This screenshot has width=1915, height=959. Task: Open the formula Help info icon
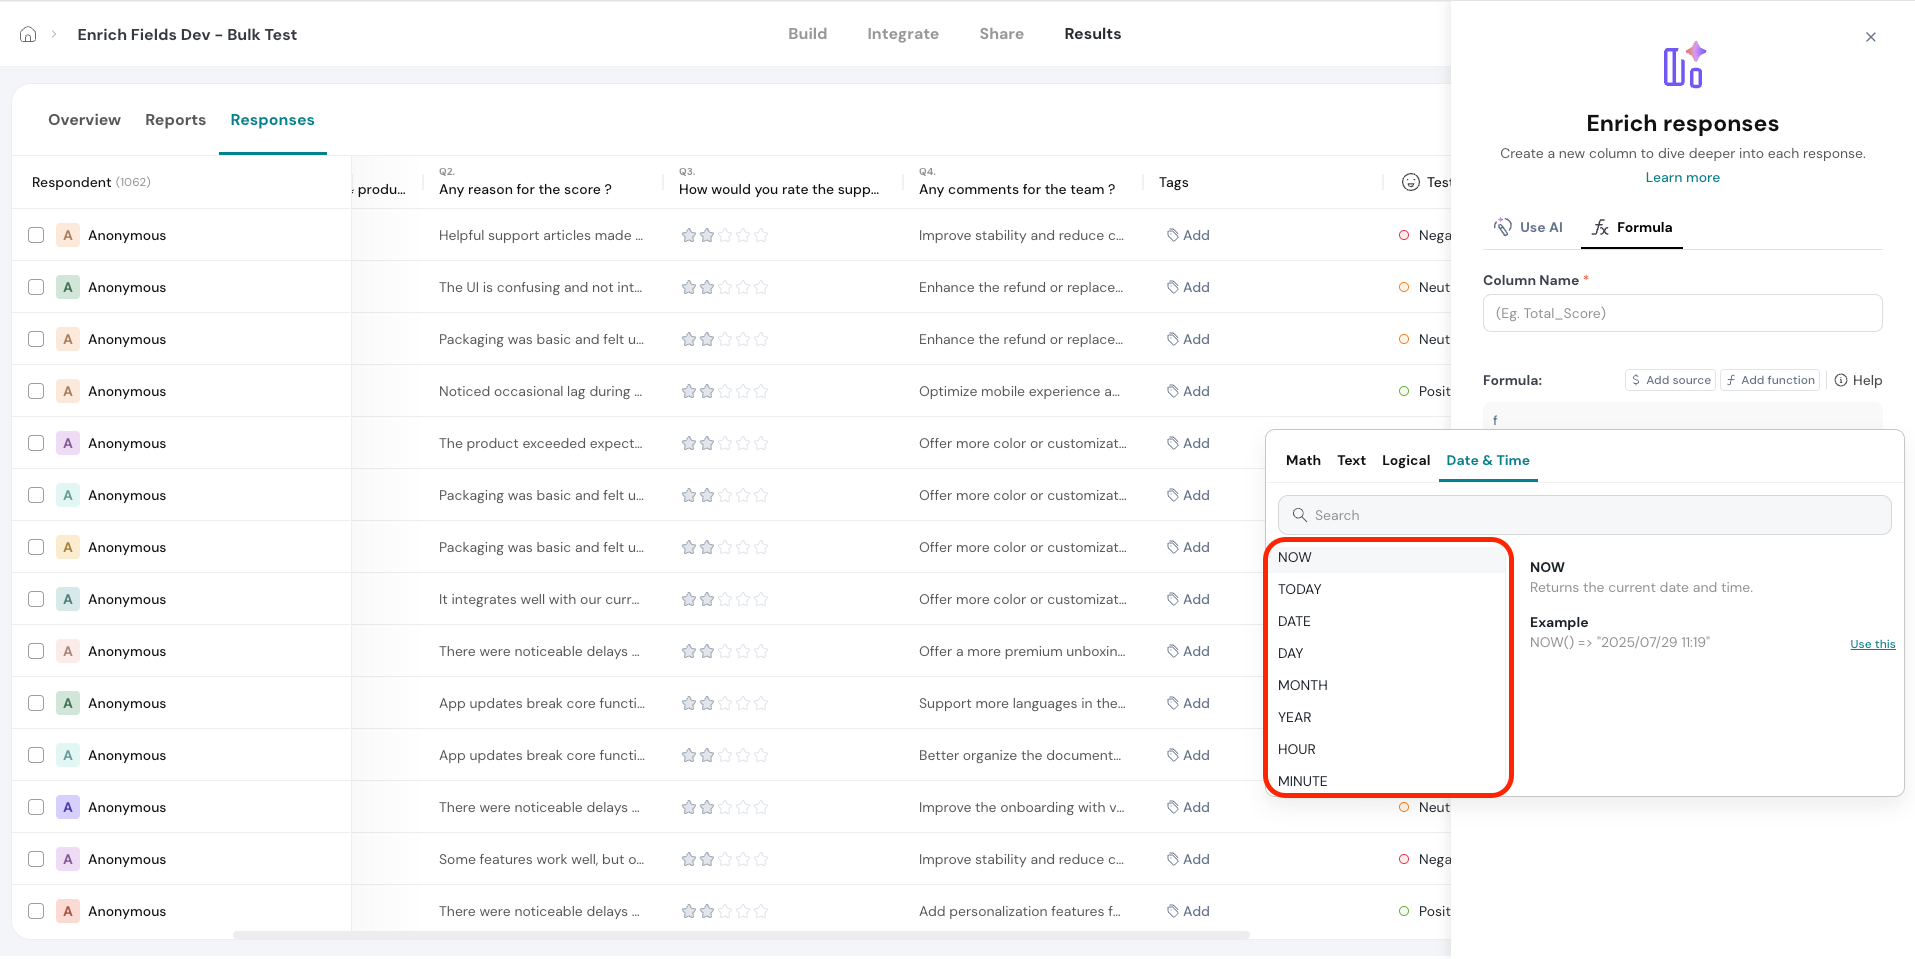tap(1841, 380)
